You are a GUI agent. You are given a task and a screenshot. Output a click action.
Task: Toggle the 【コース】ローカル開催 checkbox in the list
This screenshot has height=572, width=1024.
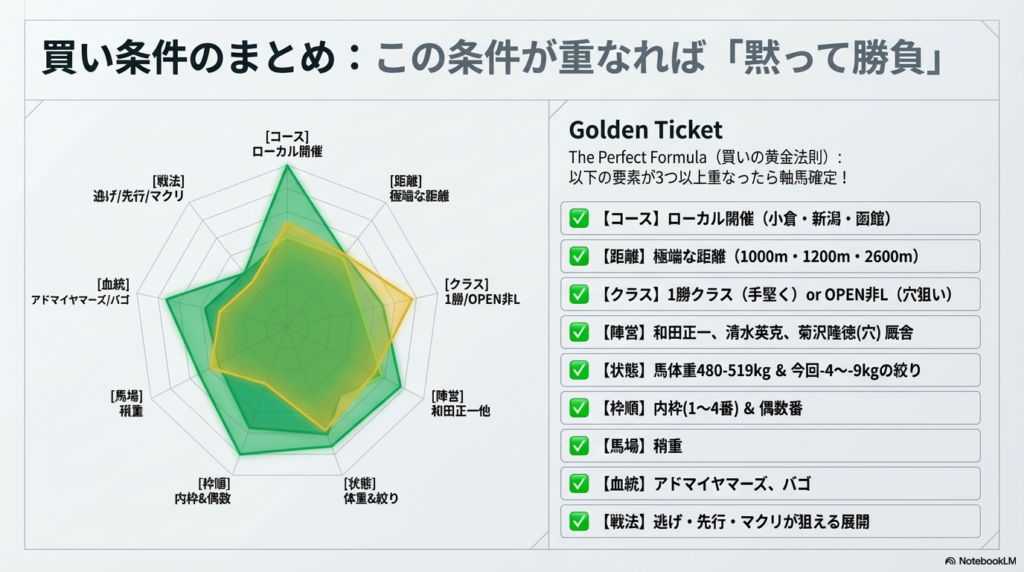coord(579,218)
